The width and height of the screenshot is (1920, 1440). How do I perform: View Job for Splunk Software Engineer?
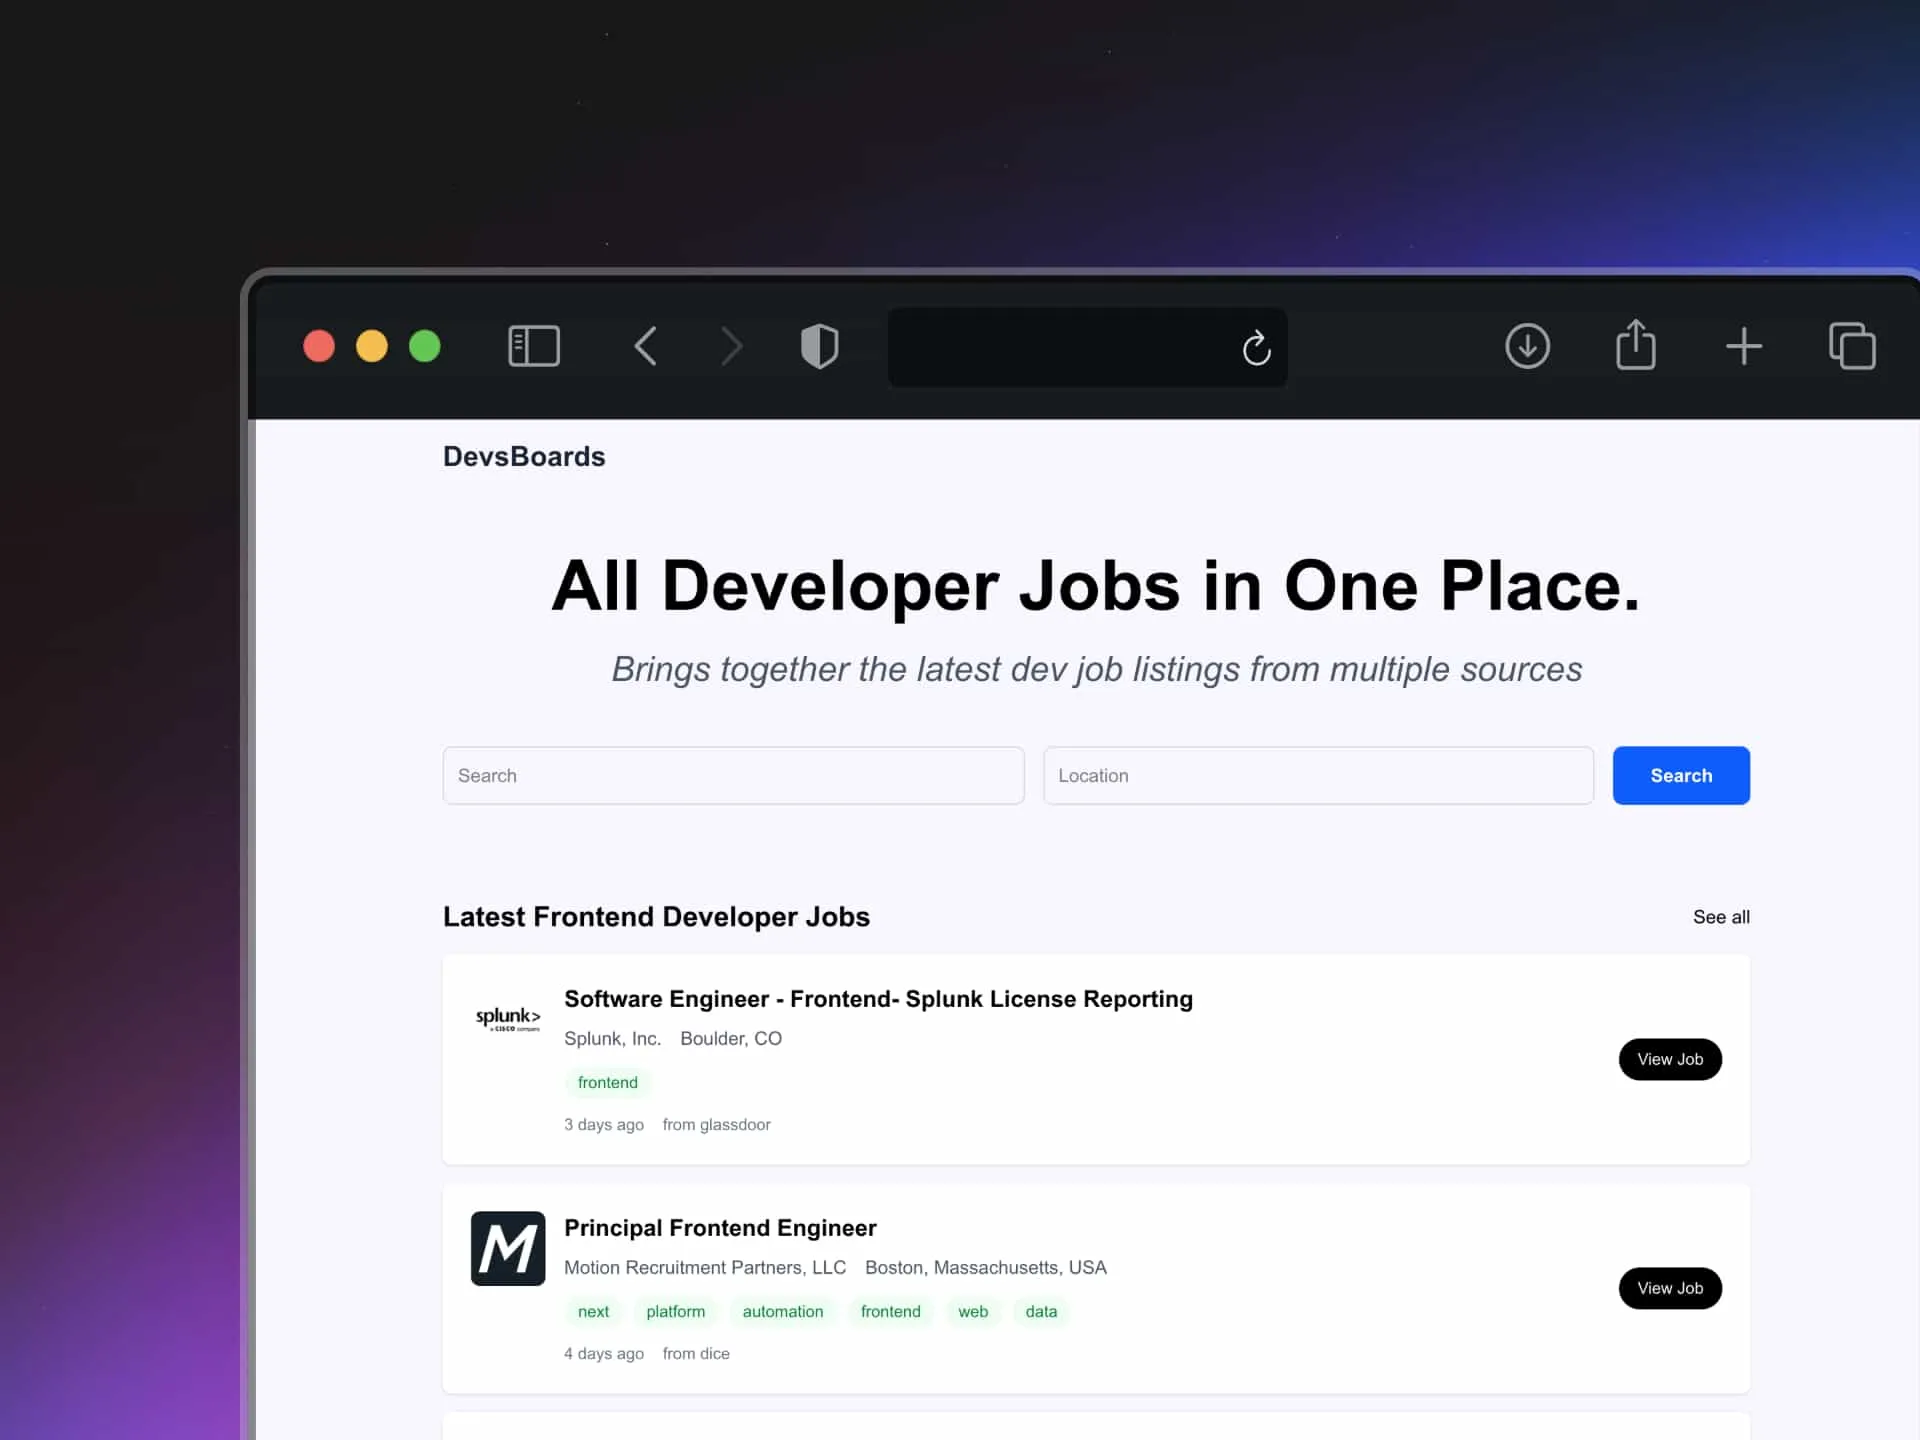[x=1669, y=1059]
